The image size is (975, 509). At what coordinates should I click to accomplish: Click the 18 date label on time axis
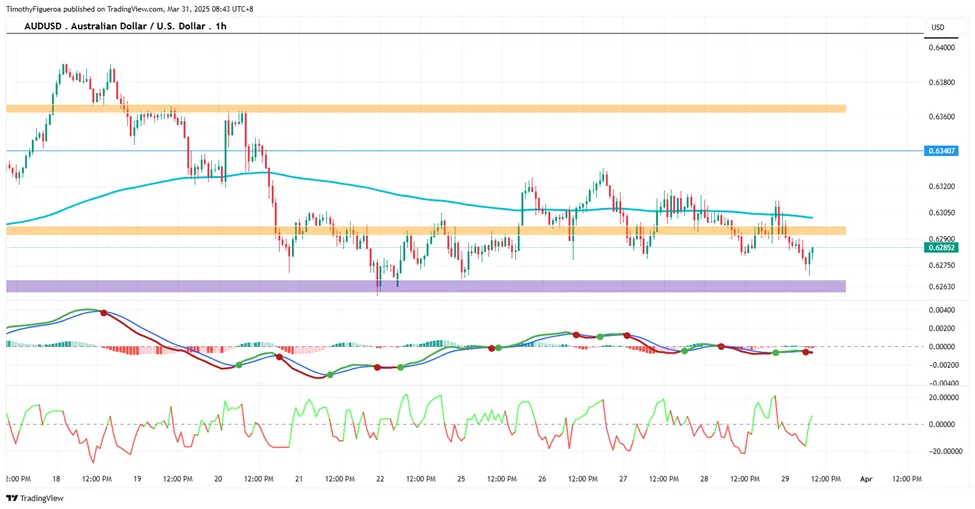coord(57,479)
